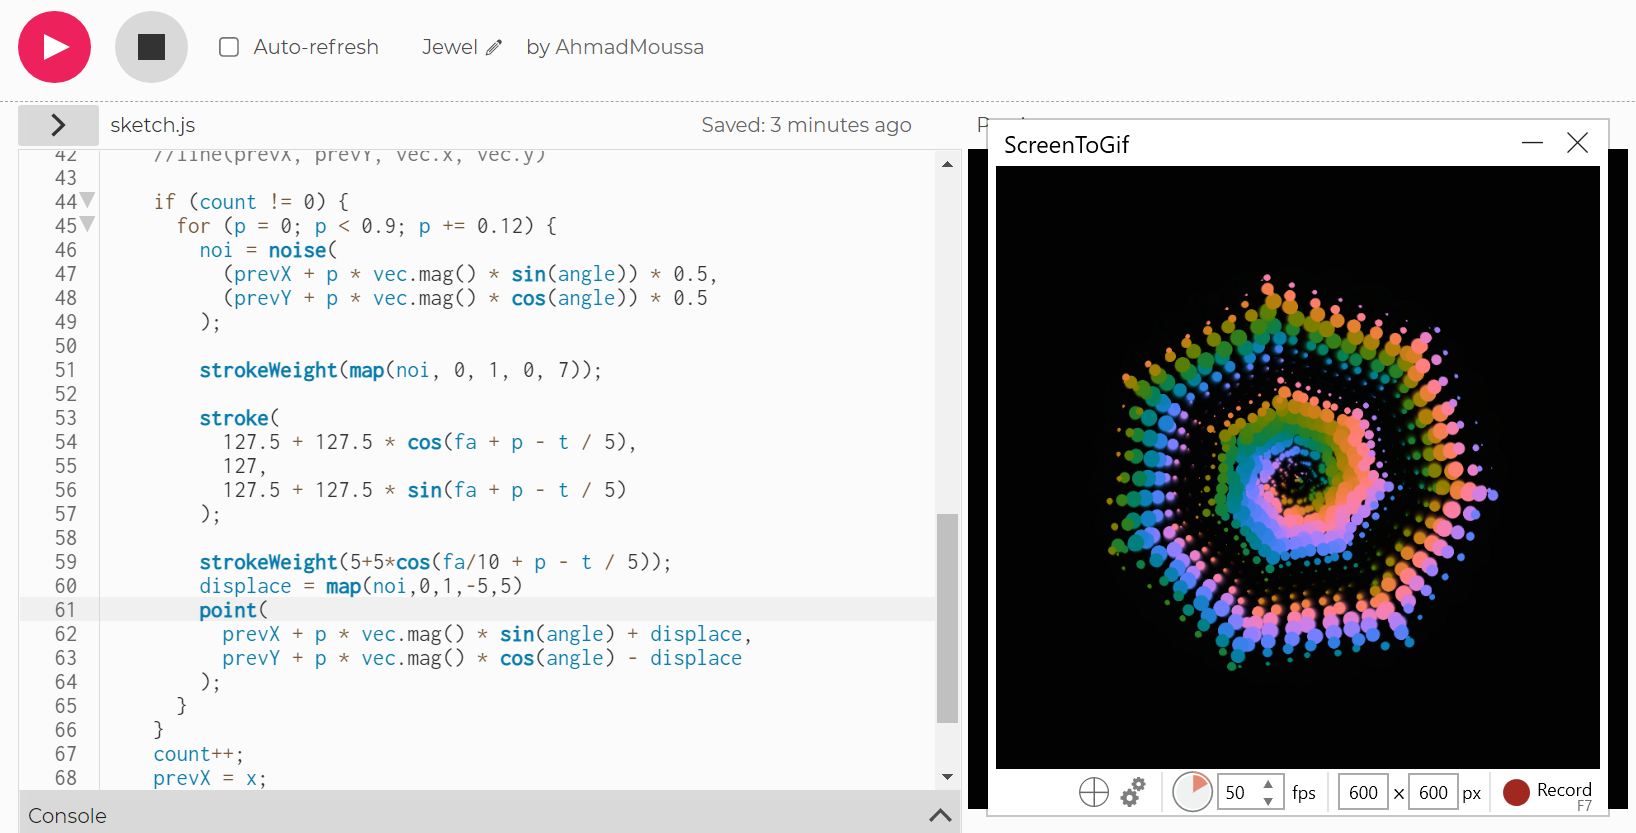
Task: Increase fps with the up stepper
Action: point(1268,784)
